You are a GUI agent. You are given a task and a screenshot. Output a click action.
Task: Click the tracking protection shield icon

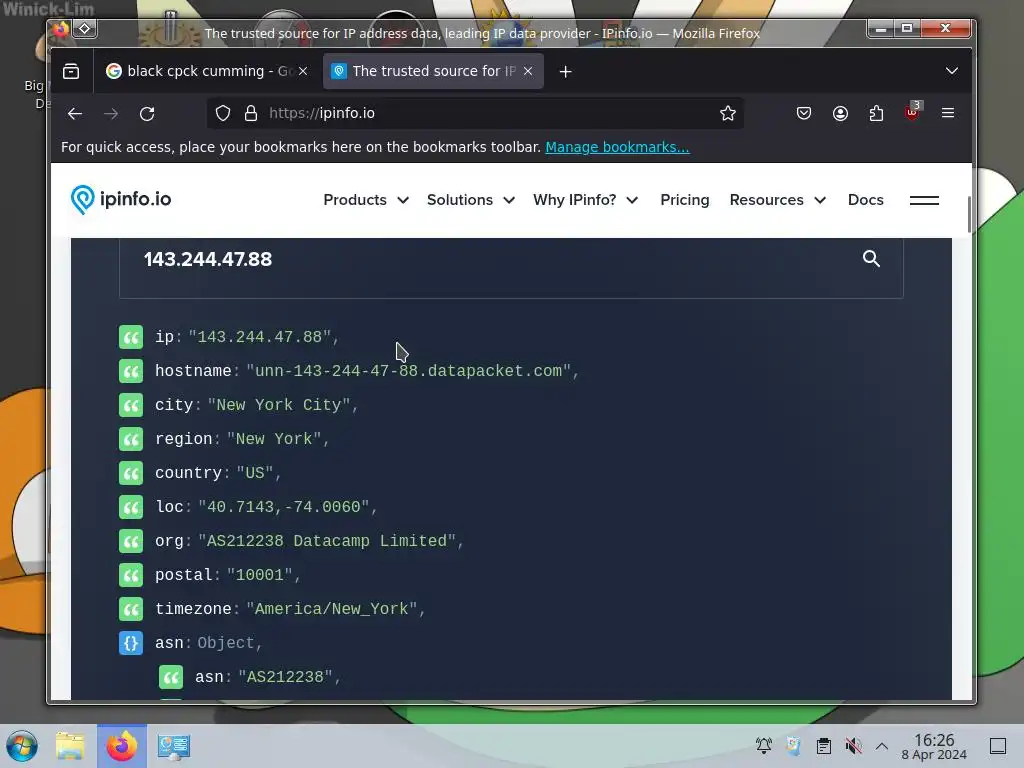coord(223,114)
